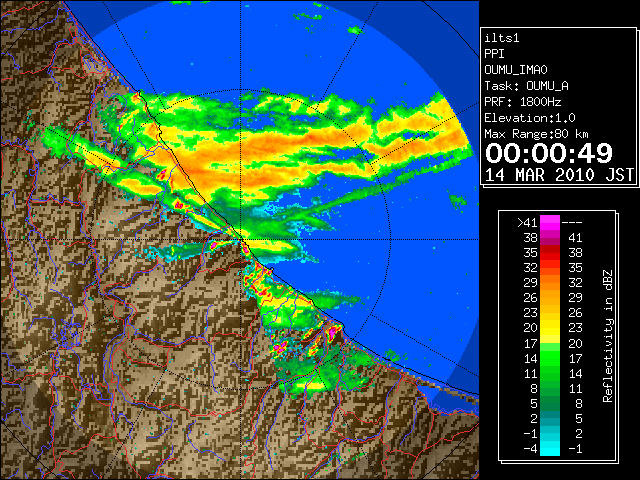
Task: Click the '5' value right of color bar
Action: point(578,418)
